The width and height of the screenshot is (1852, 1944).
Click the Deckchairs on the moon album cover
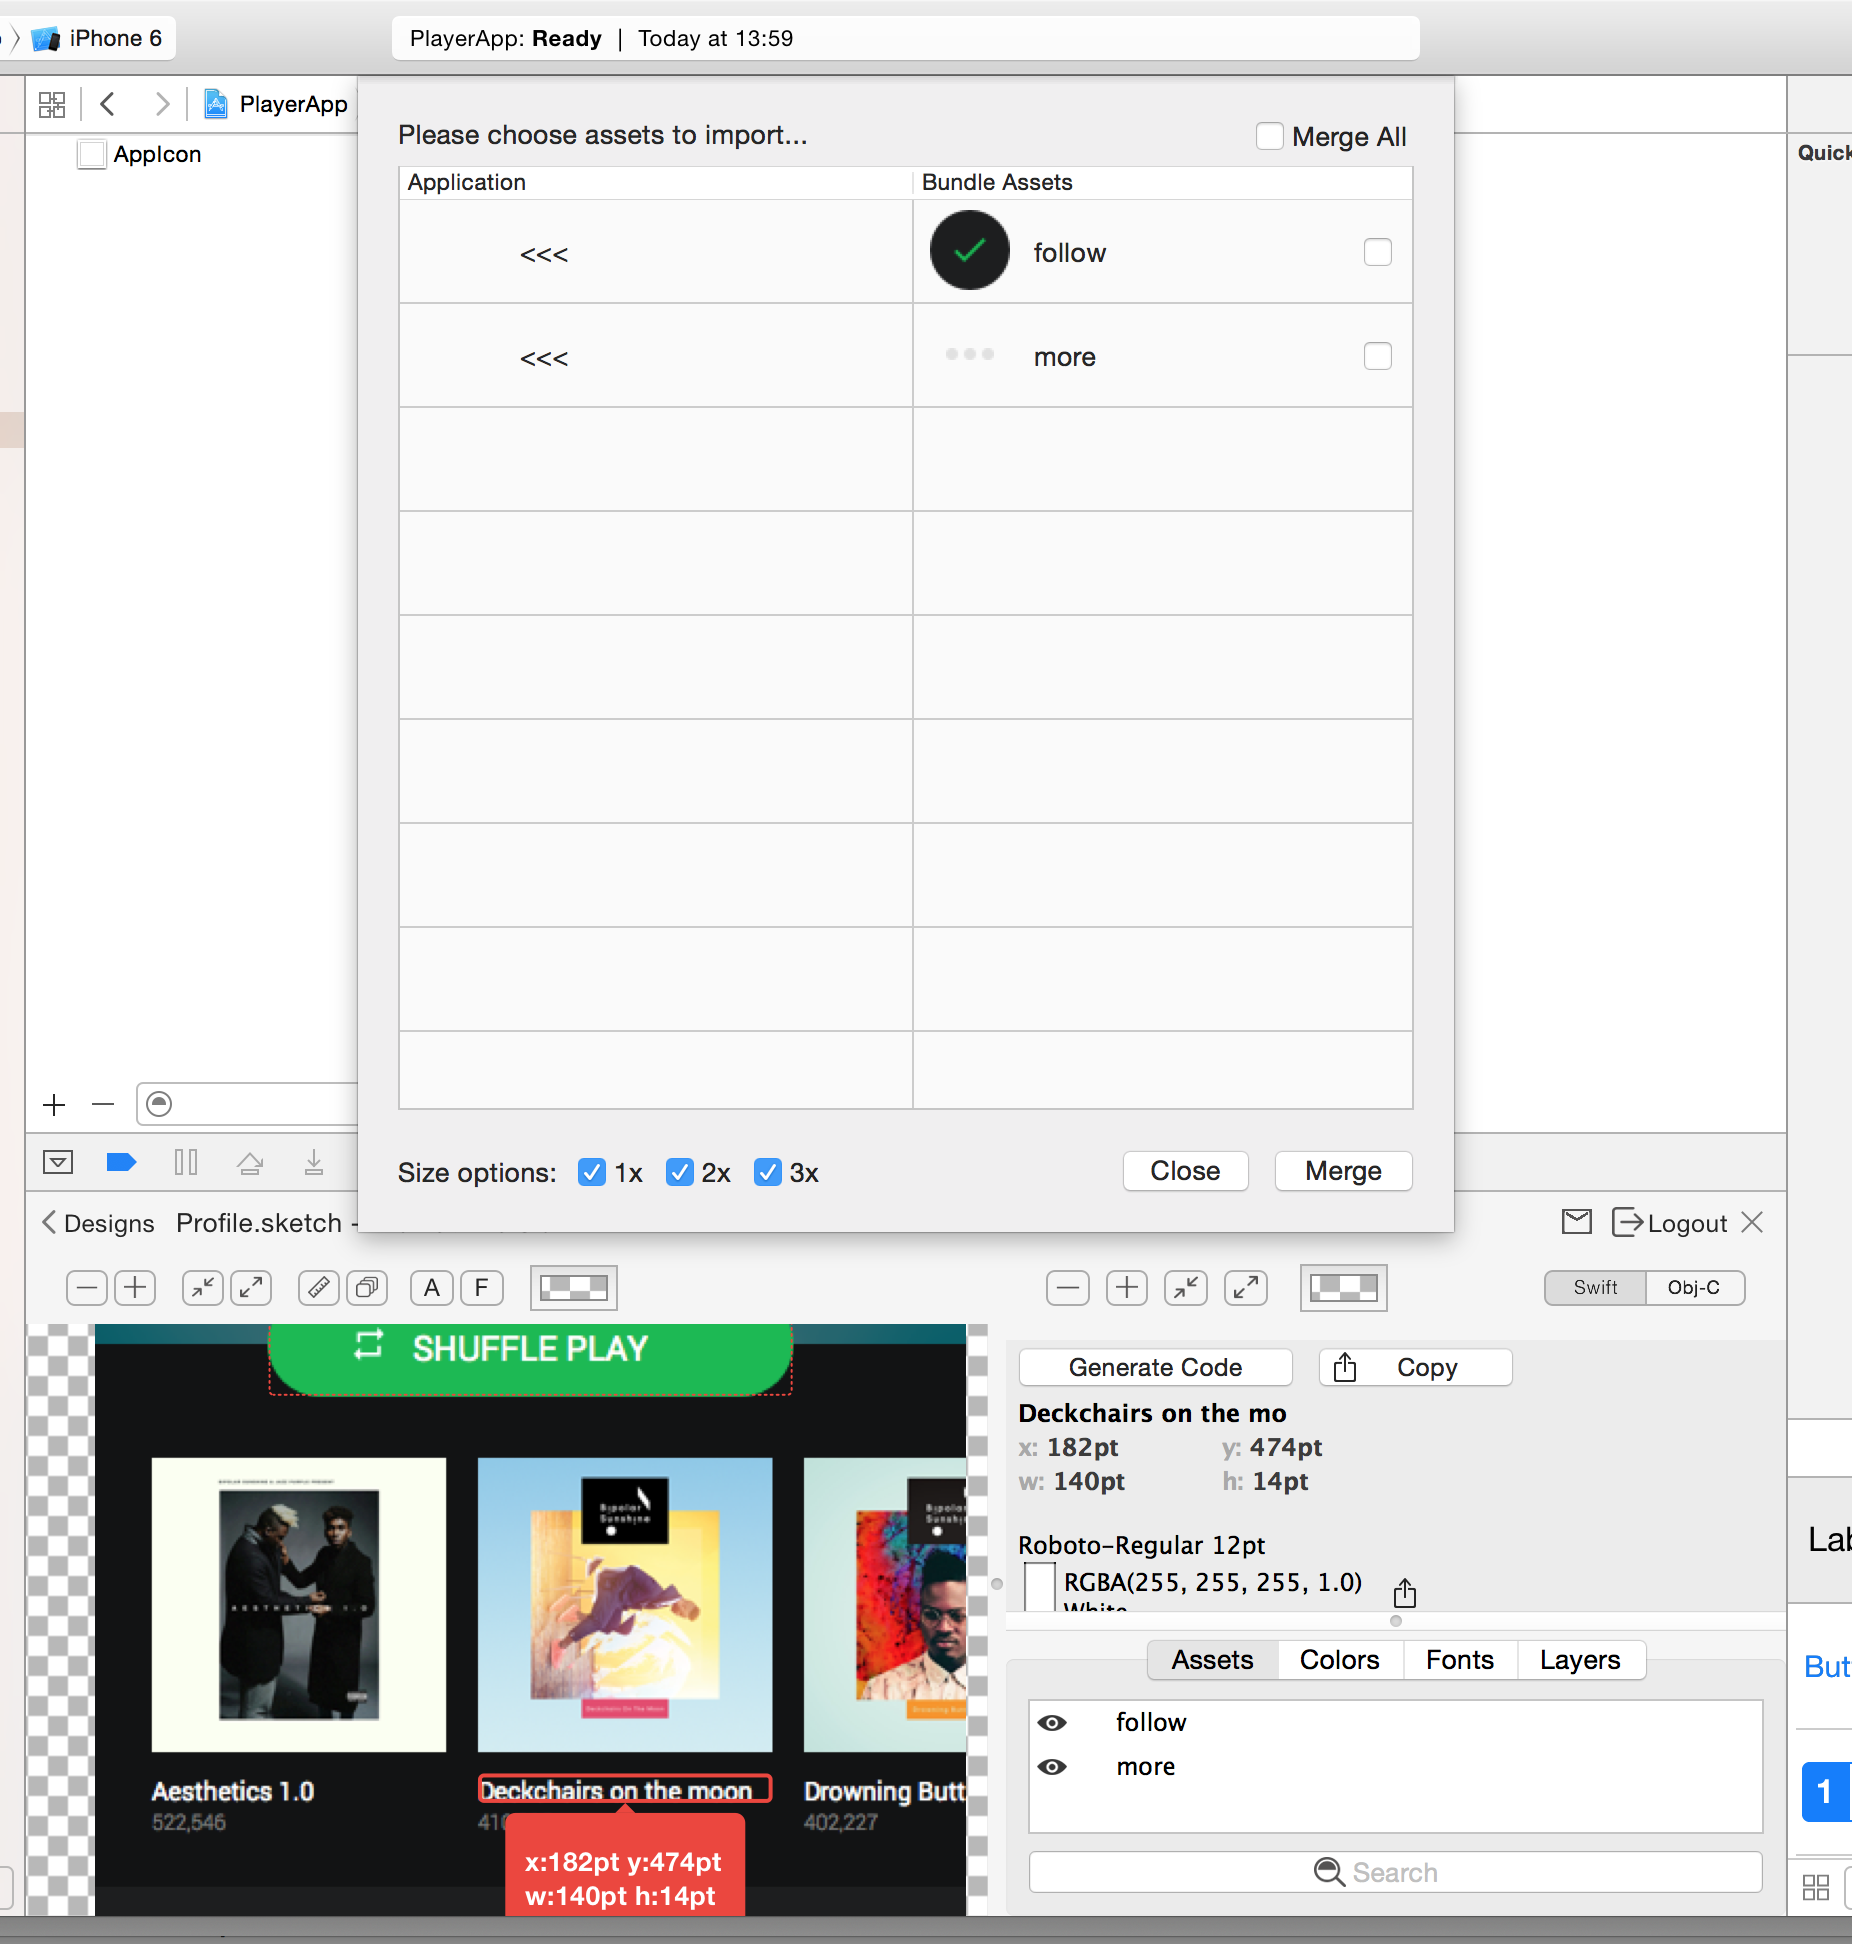point(625,1604)
